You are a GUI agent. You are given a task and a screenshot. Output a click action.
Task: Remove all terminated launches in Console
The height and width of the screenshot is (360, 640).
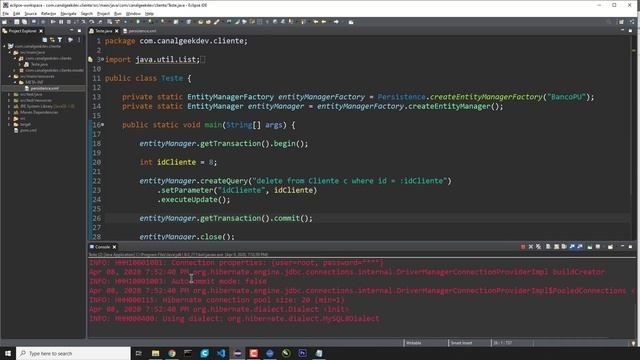(538, 247)
